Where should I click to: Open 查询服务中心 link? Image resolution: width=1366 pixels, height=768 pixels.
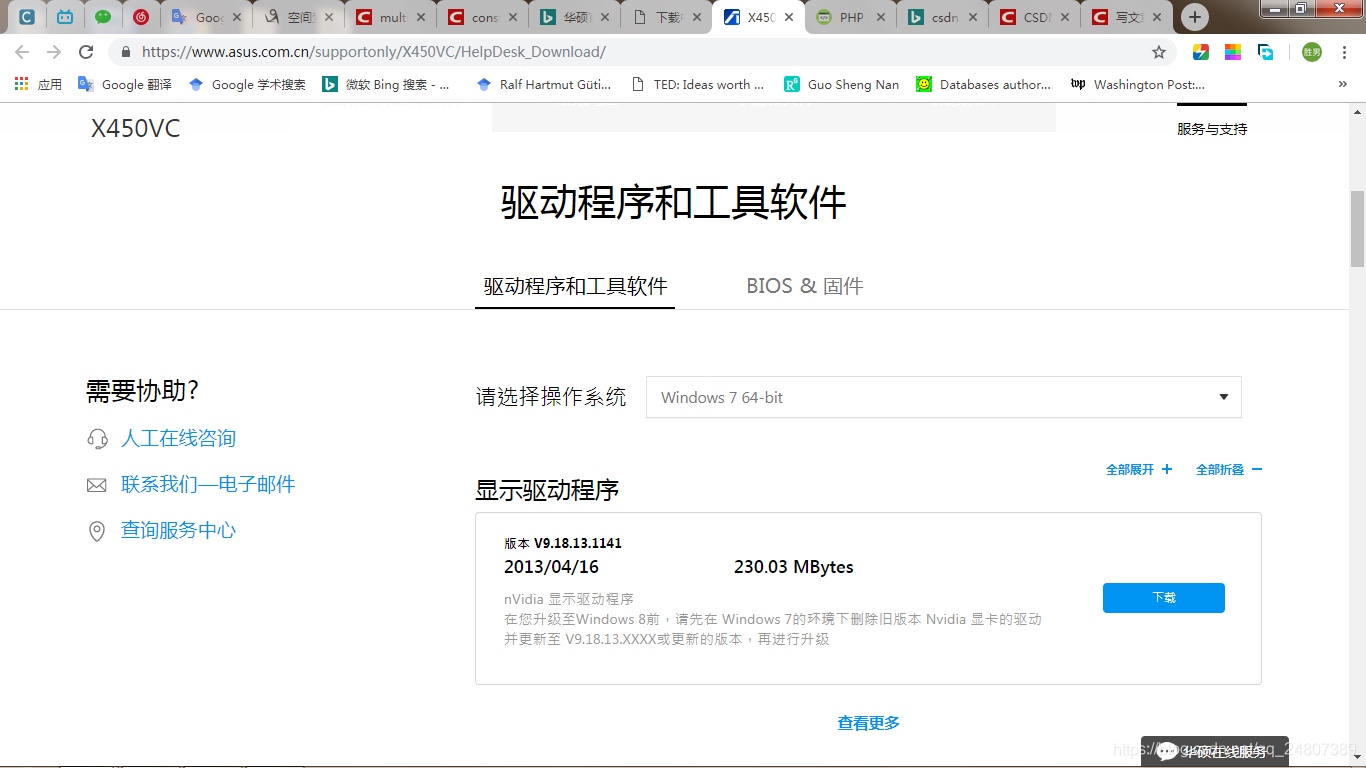coord(178,530)
